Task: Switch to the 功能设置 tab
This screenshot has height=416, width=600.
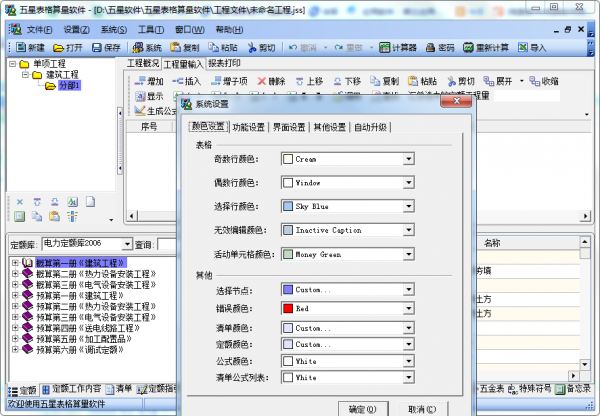Action: (249, 127)
